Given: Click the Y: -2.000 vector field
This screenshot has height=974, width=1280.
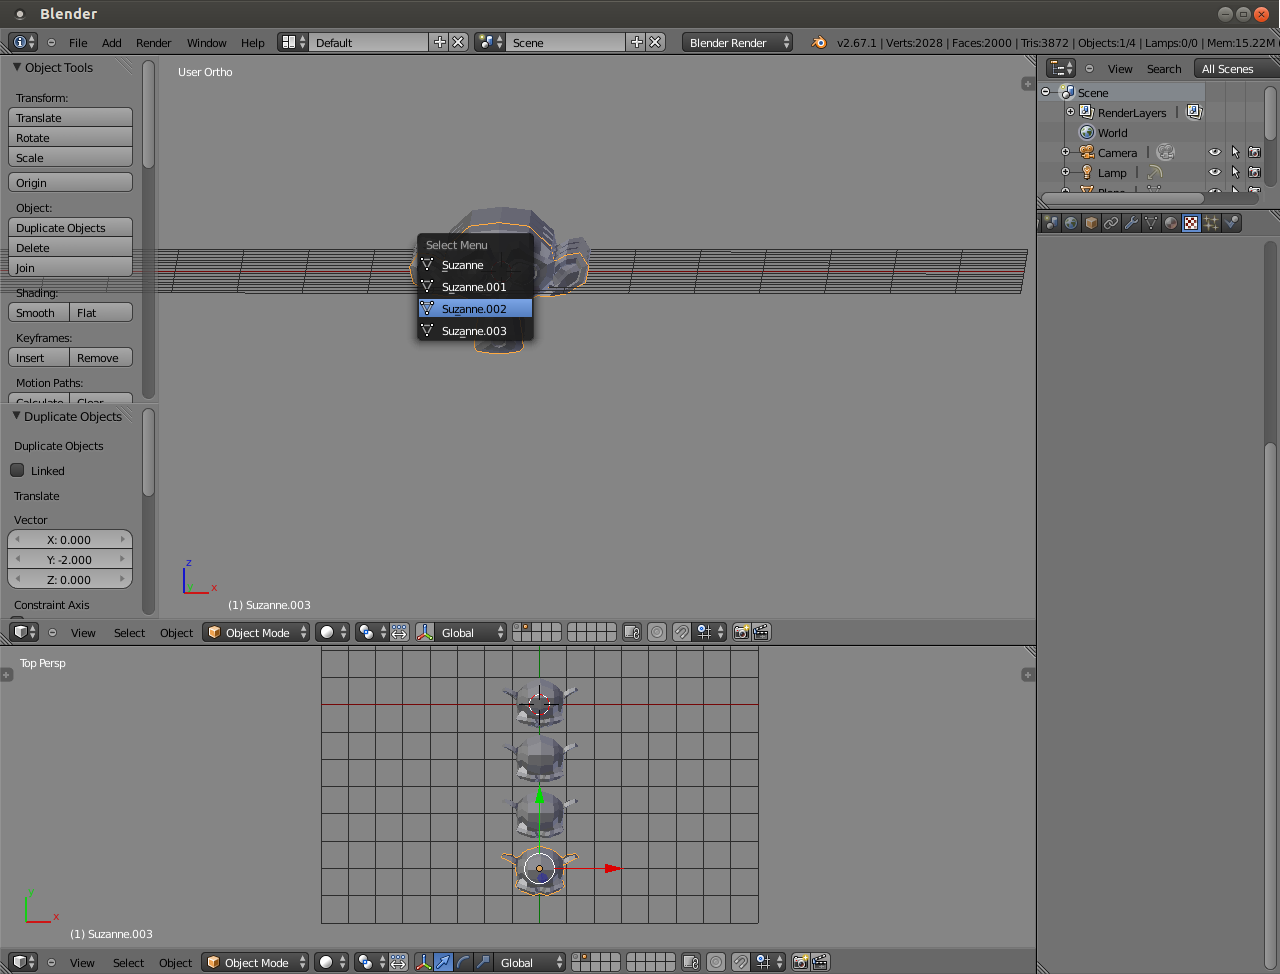Looking at the screenshot, I should pos(70,559).
